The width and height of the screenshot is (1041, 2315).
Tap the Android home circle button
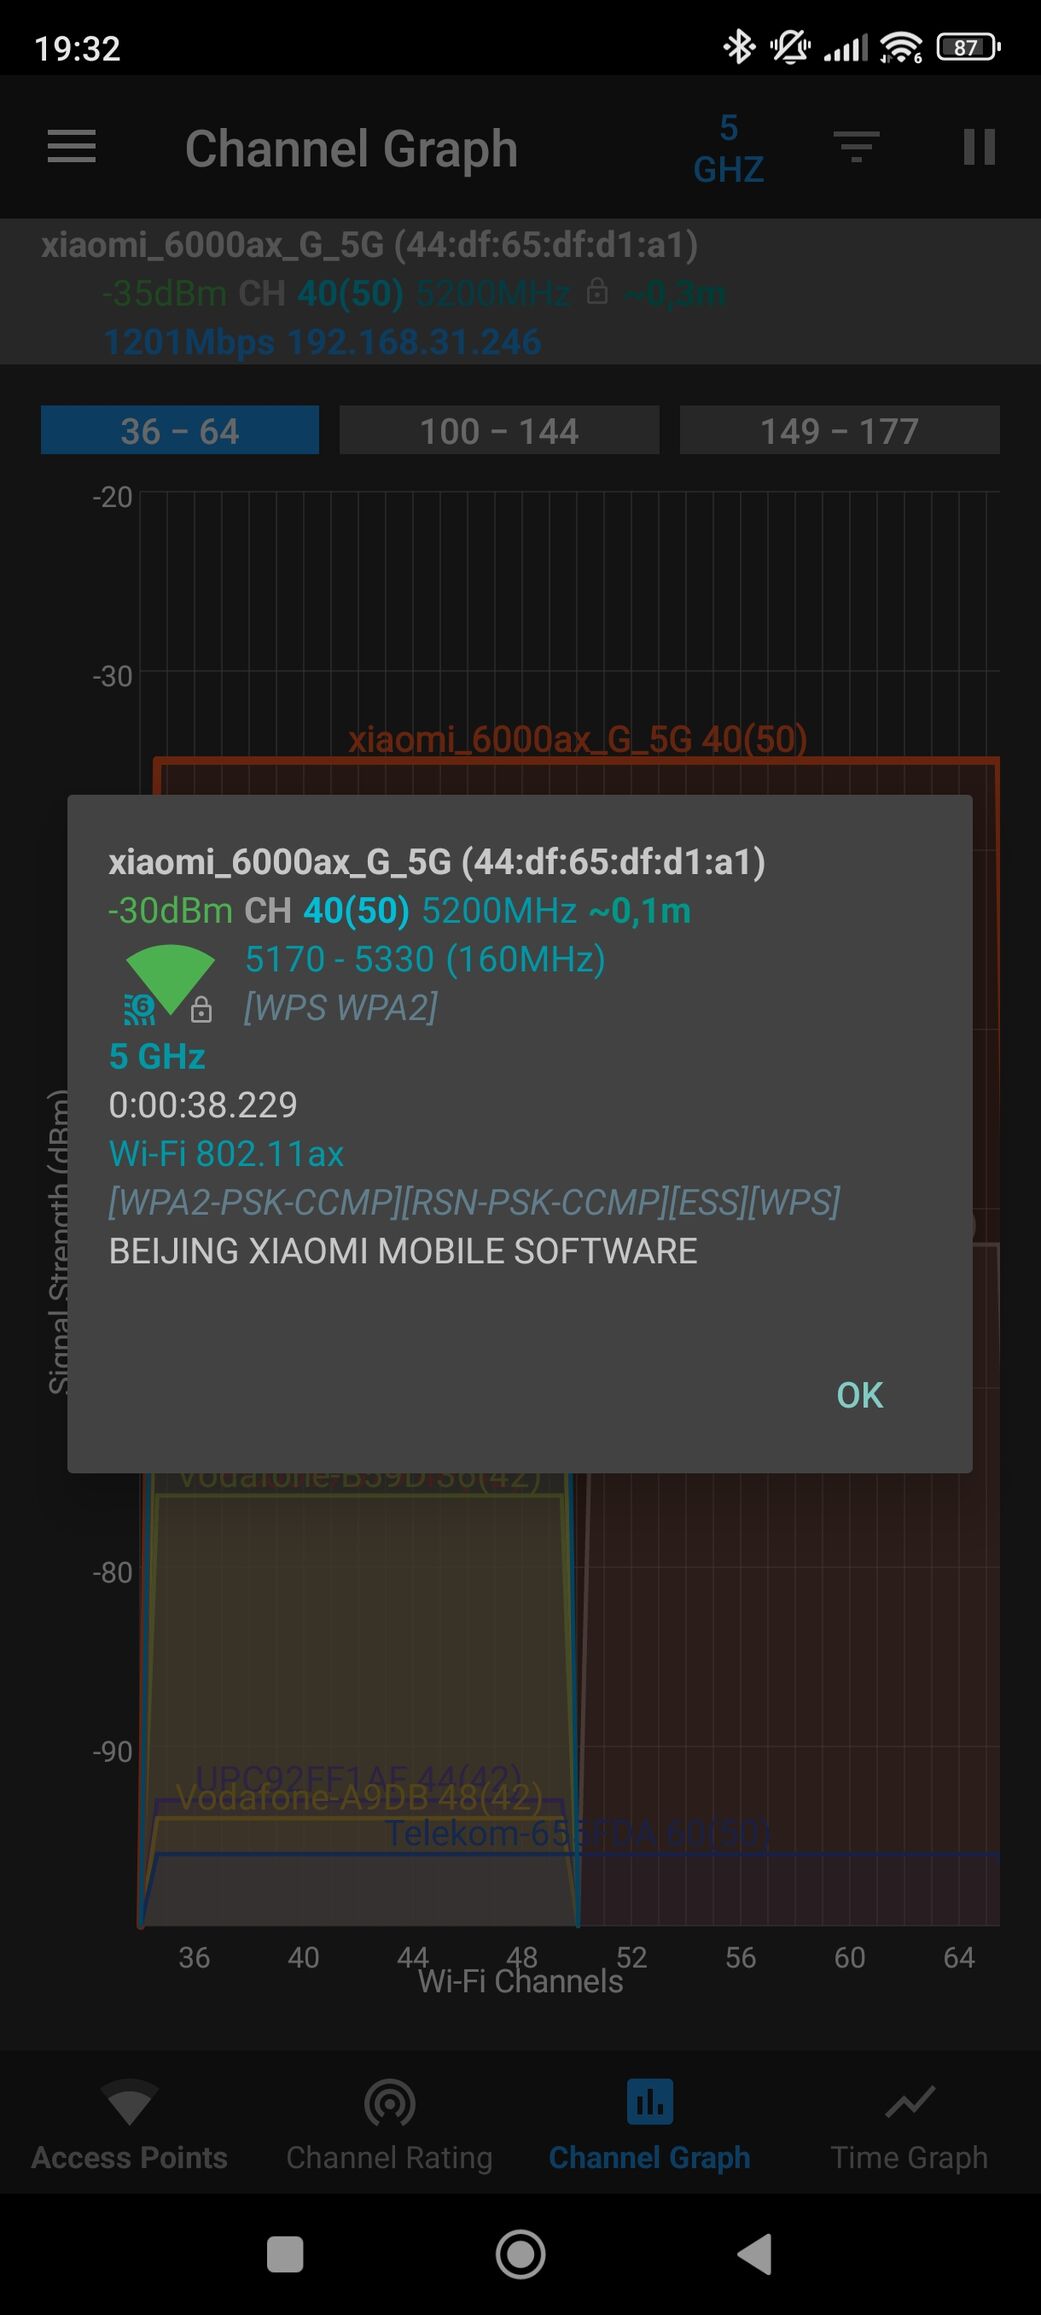520,2255
